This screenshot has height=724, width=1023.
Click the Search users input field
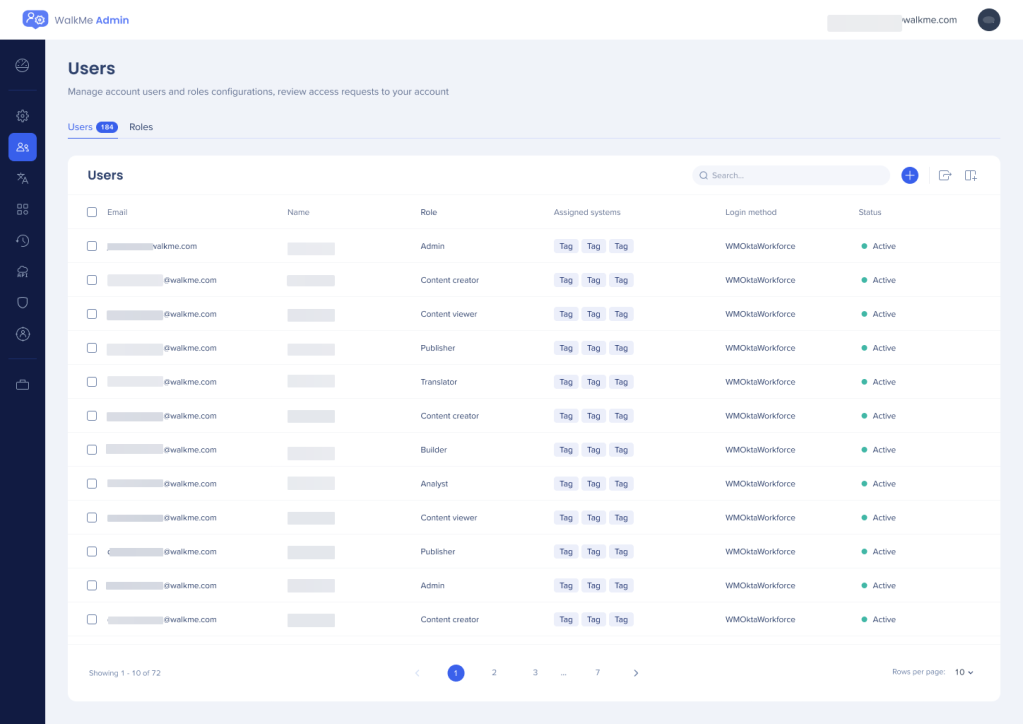pos(795,176)
